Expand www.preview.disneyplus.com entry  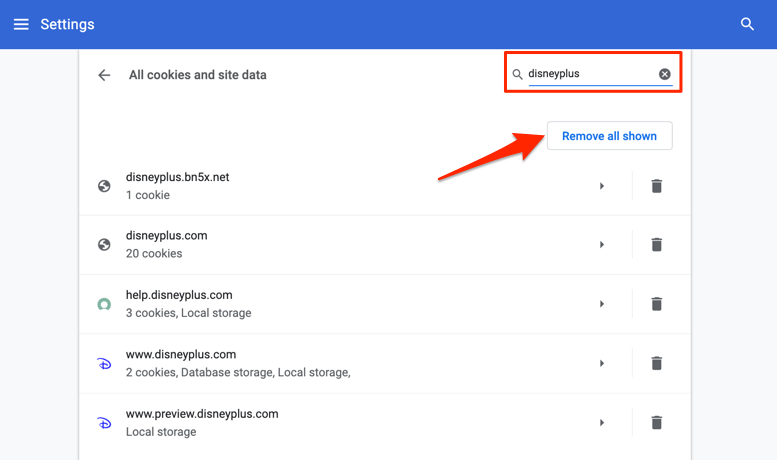coord(602,422)
